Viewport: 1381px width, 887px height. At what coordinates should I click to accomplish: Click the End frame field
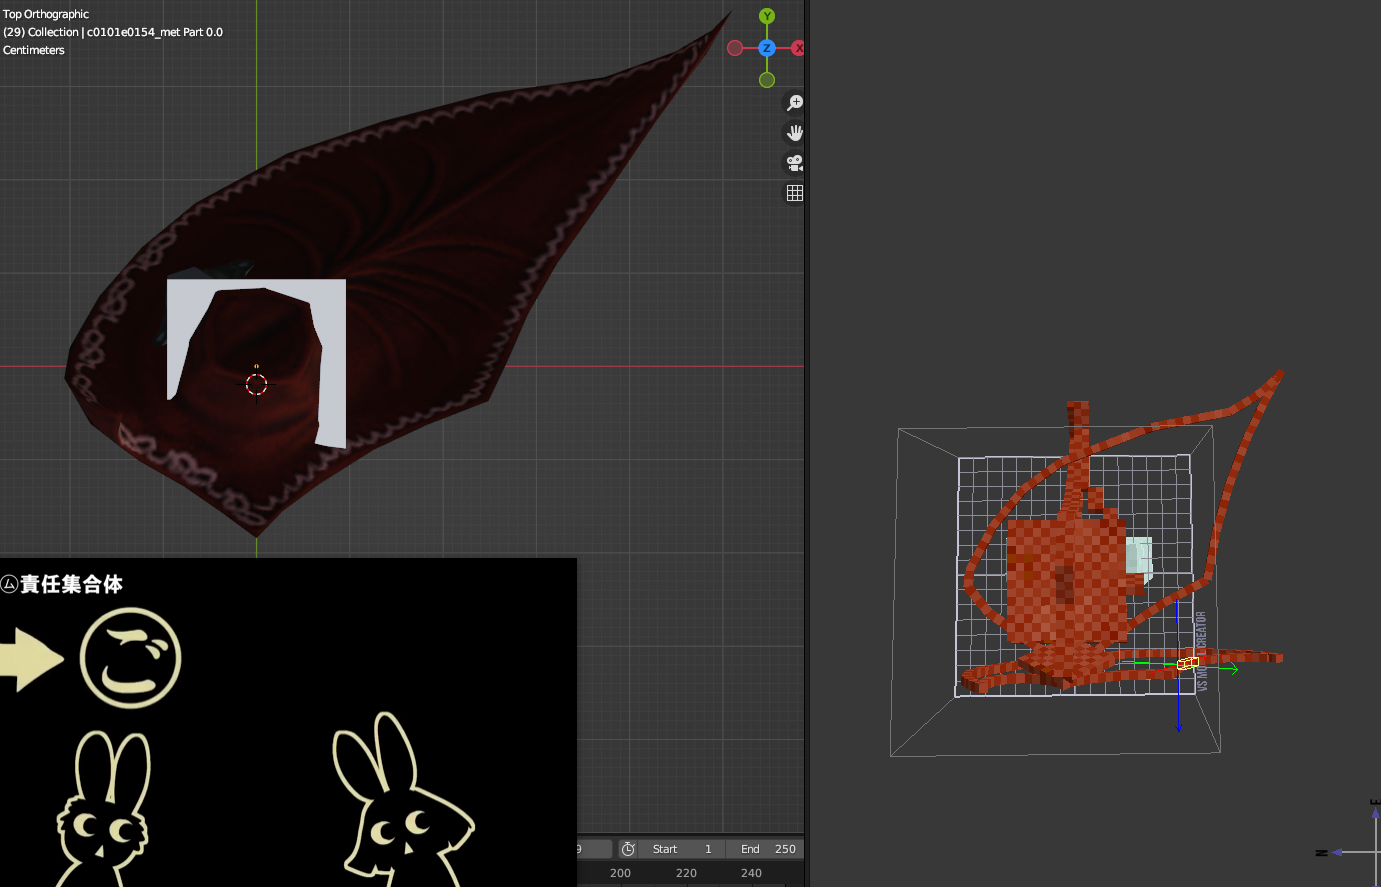tap(767, 849)
